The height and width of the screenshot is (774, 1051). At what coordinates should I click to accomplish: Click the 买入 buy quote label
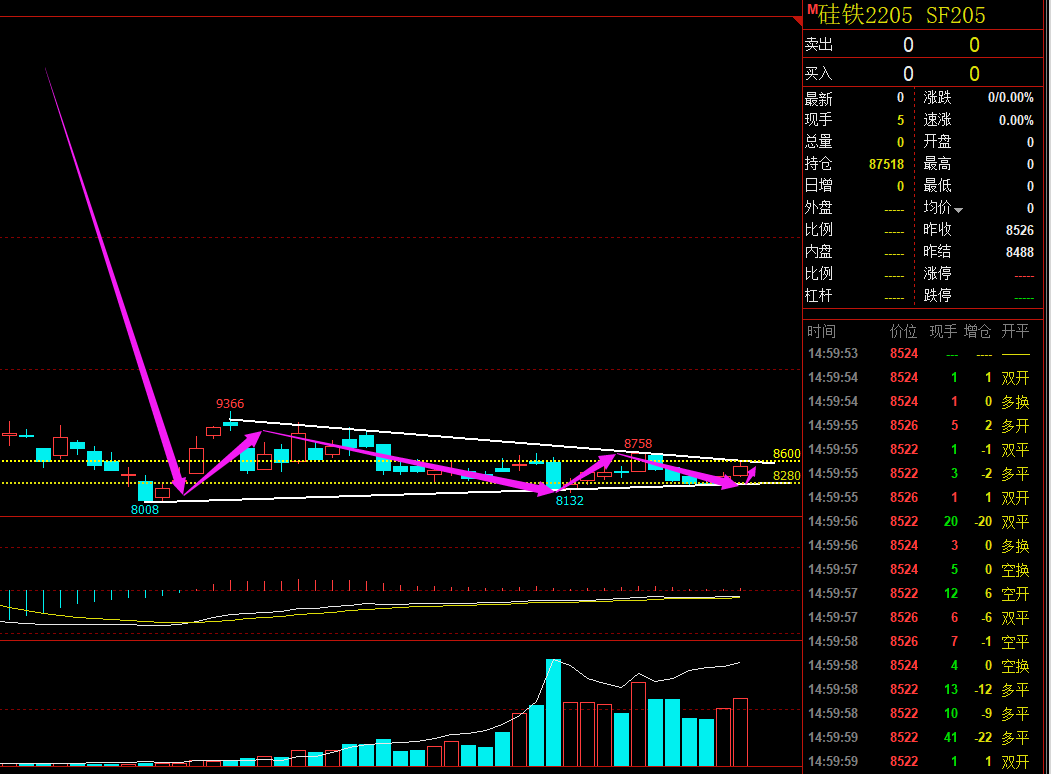pyautogui.click(x=818, y=73)
